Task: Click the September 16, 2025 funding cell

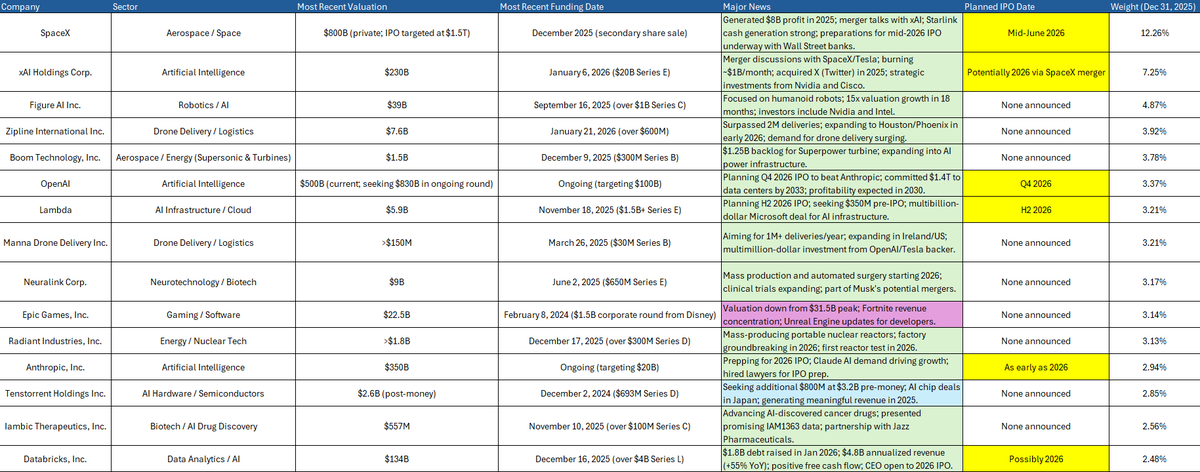Action: click(x=608, y=105)
